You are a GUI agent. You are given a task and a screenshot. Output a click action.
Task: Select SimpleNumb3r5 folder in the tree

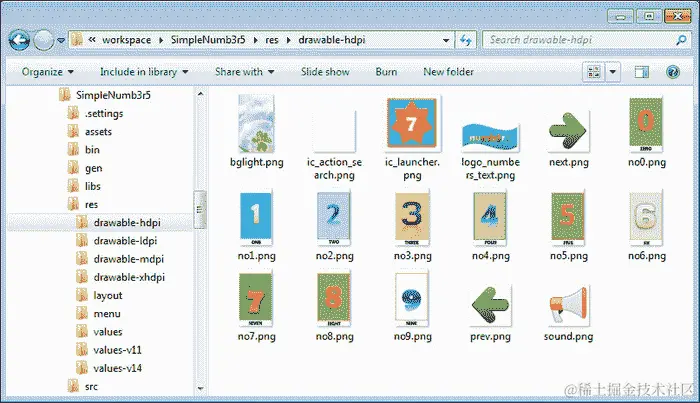(x=105, y=95)
